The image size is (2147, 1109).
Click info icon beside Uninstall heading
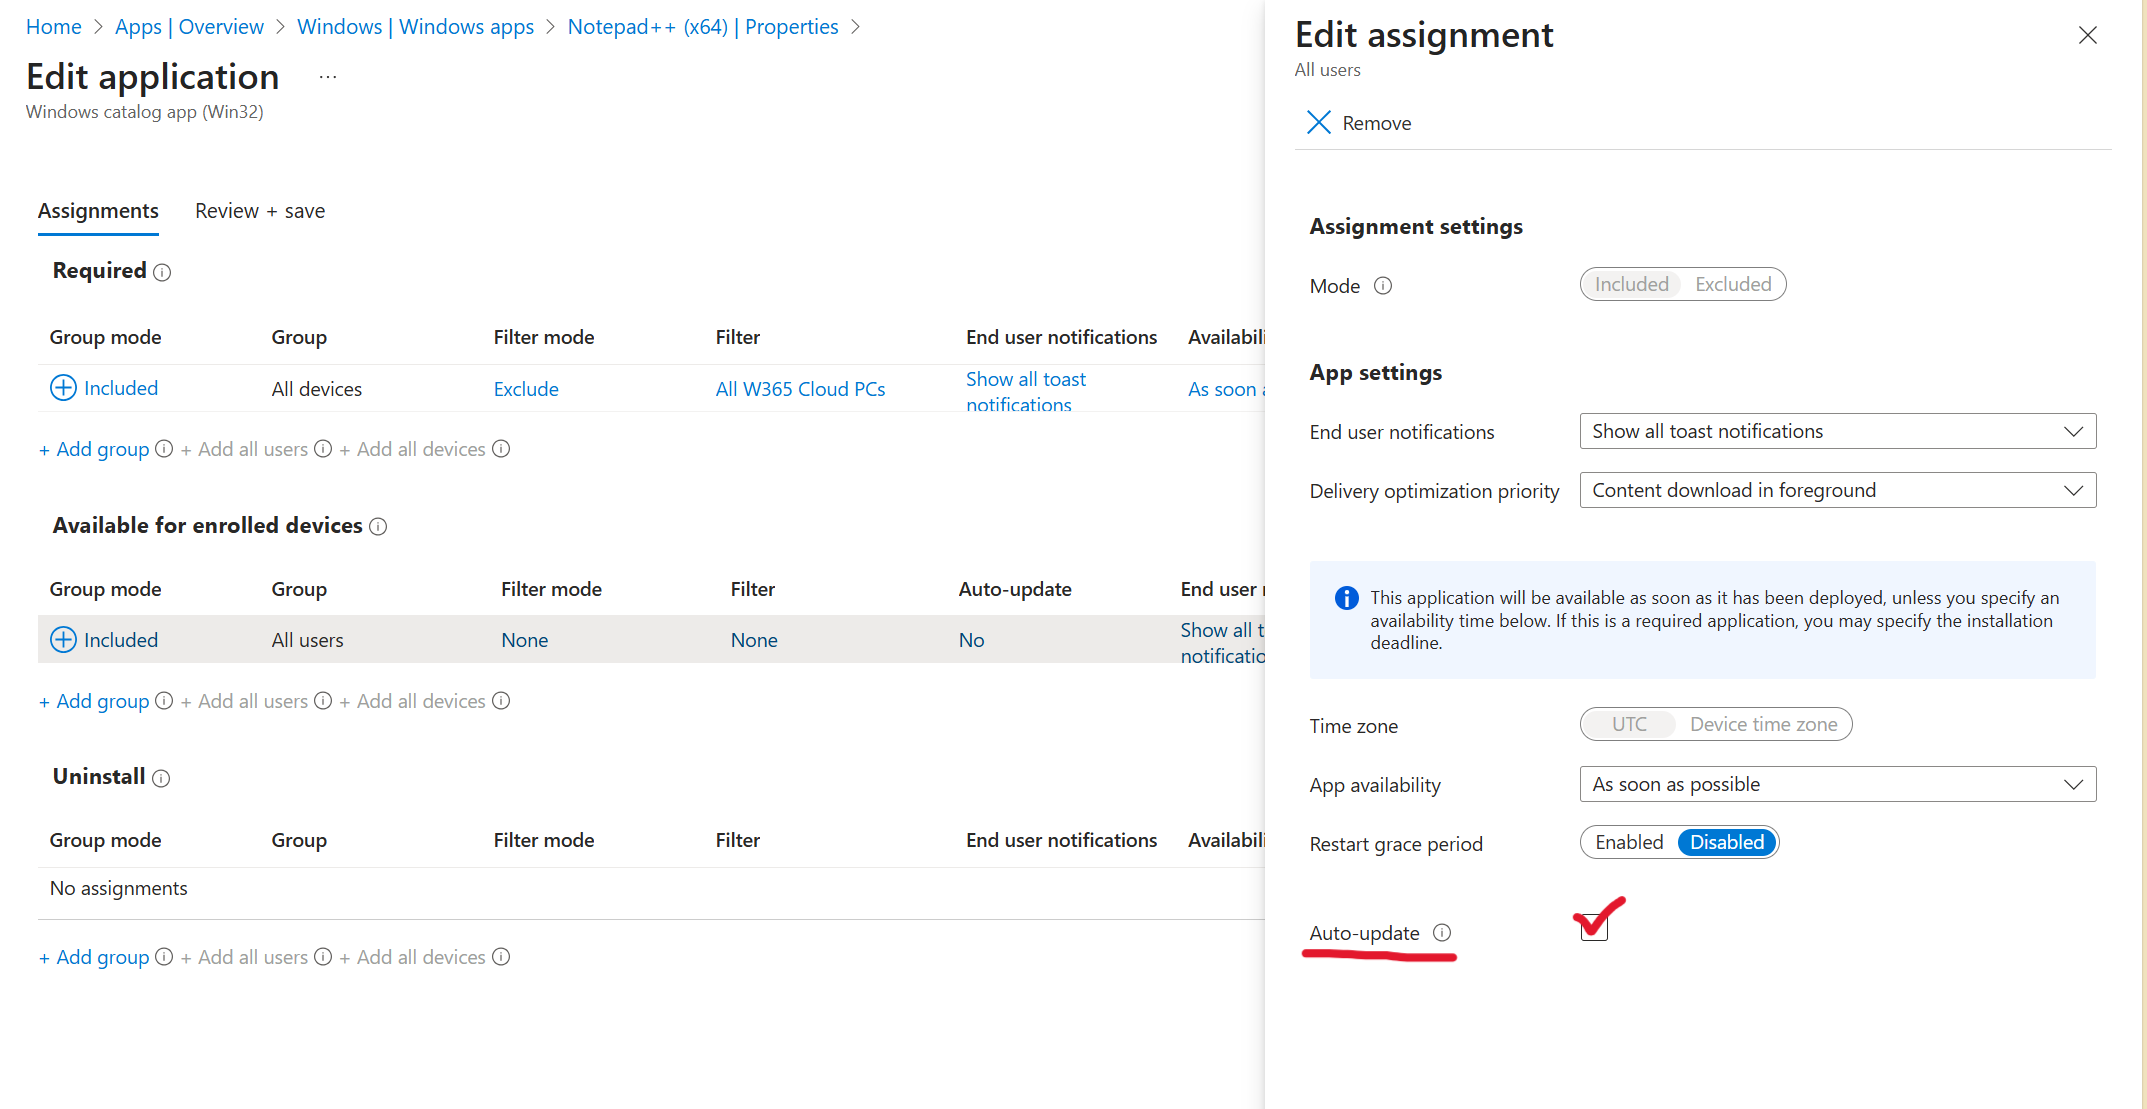161,778
